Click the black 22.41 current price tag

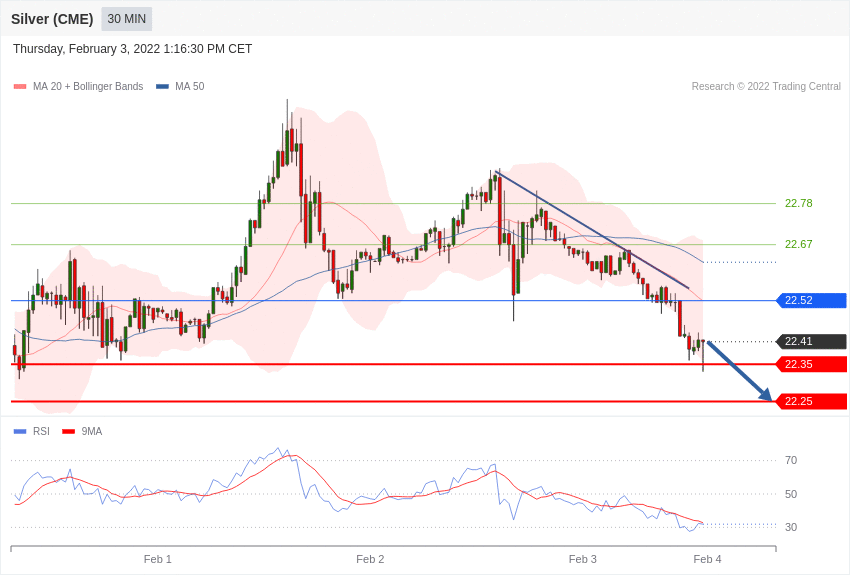pos(812,341)
